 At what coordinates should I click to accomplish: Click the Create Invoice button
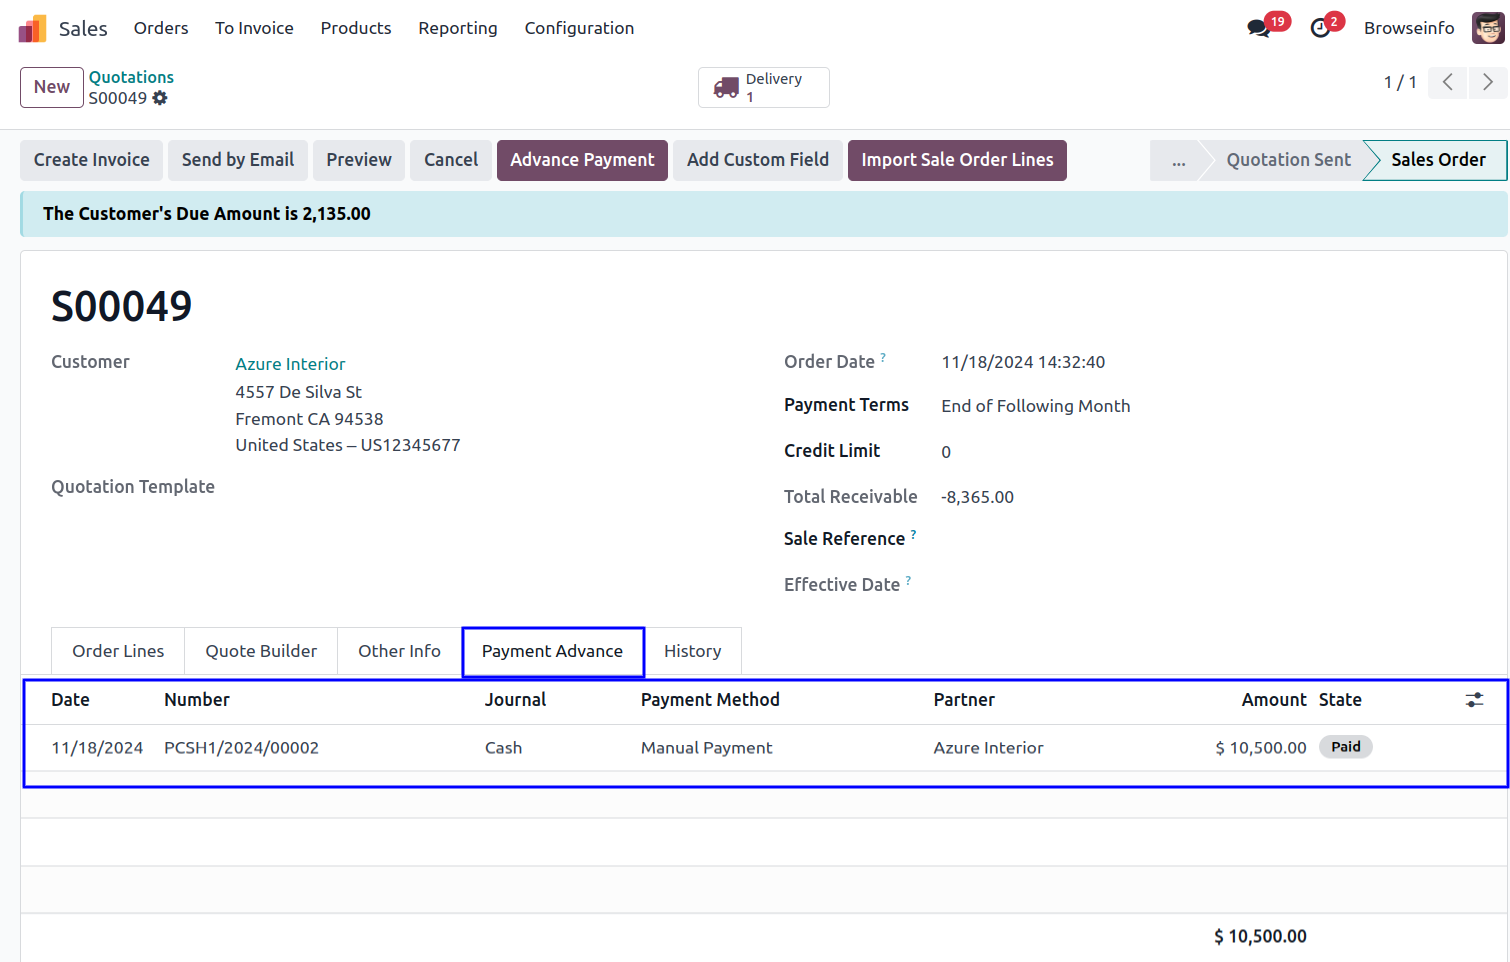pos(91,160)
